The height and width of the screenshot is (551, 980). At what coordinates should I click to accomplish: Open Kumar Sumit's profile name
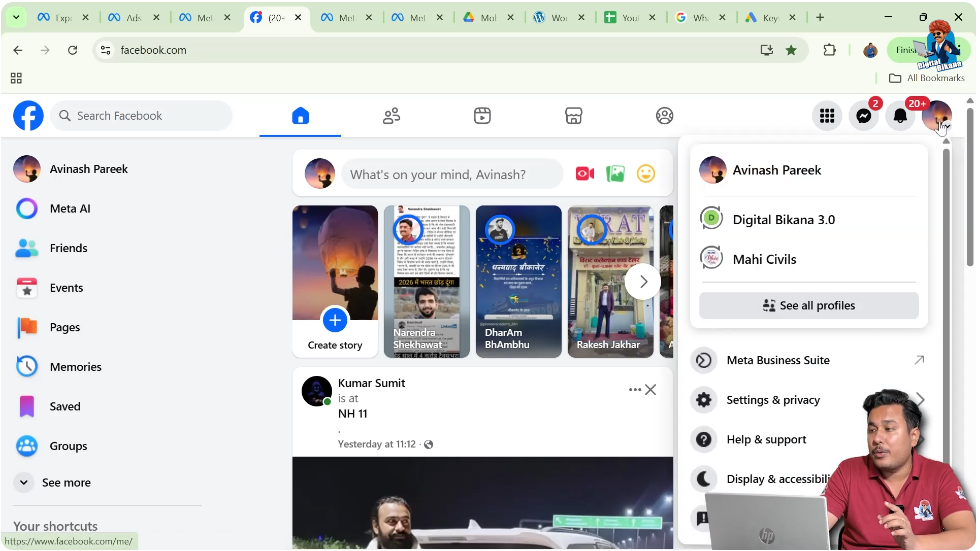coord(371,383)
